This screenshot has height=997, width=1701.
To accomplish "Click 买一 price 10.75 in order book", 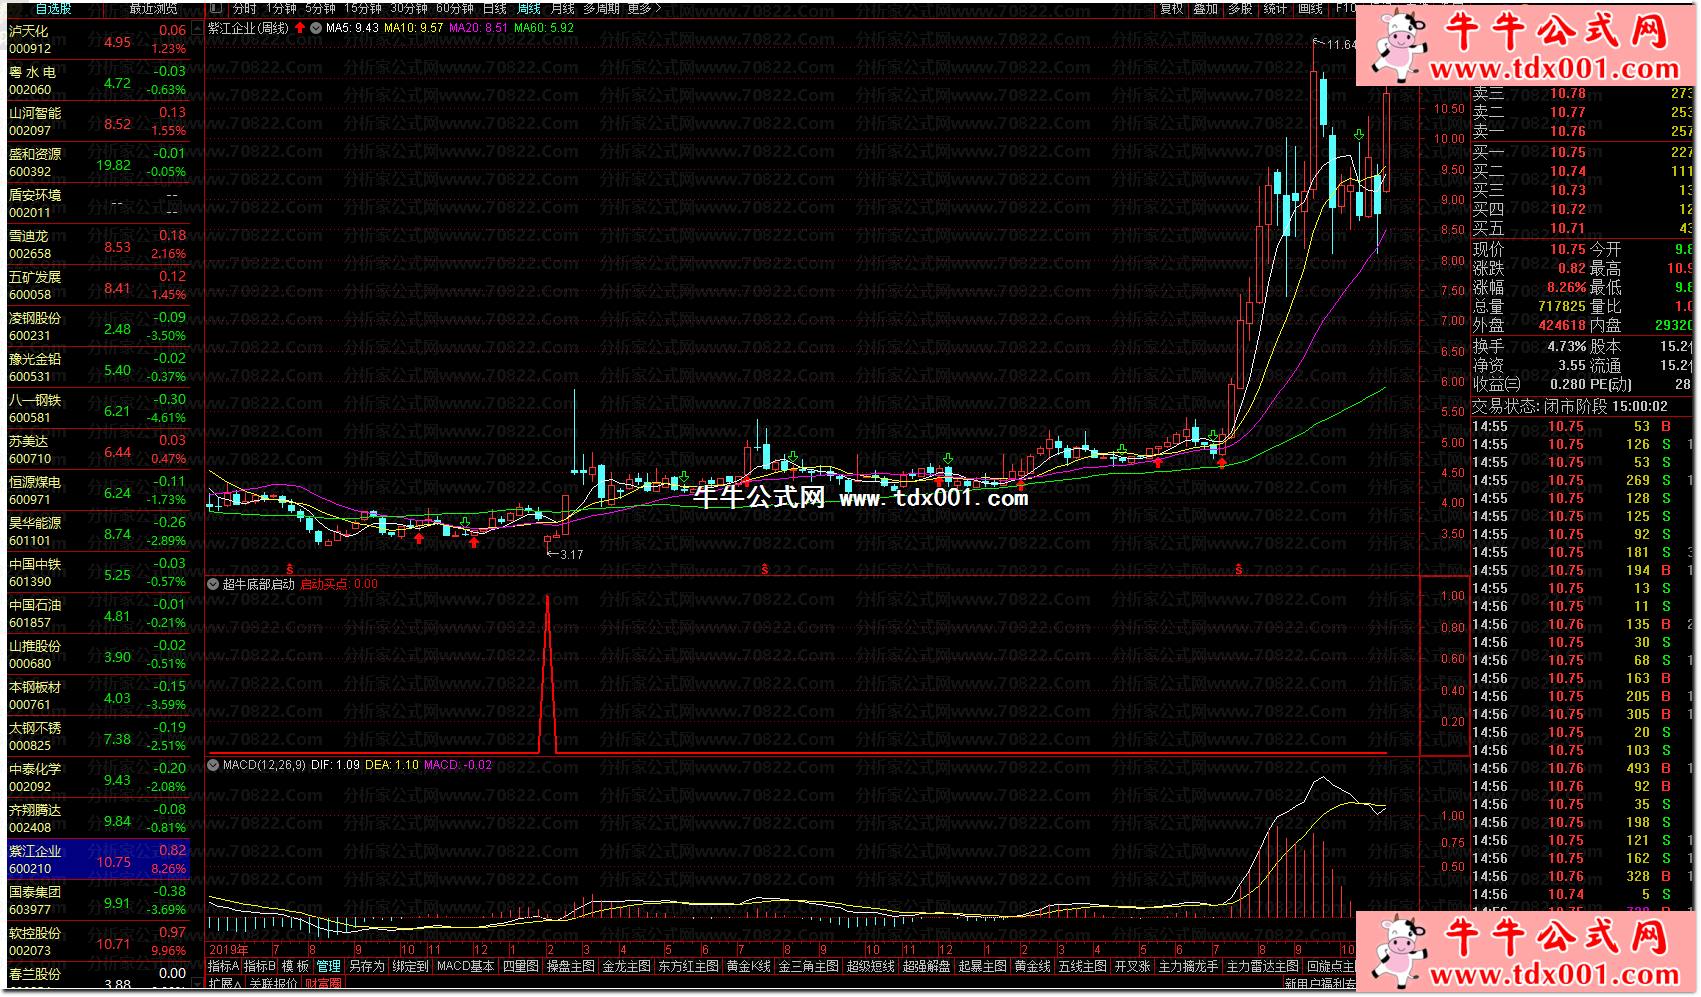I will (x=1567, y=153).
